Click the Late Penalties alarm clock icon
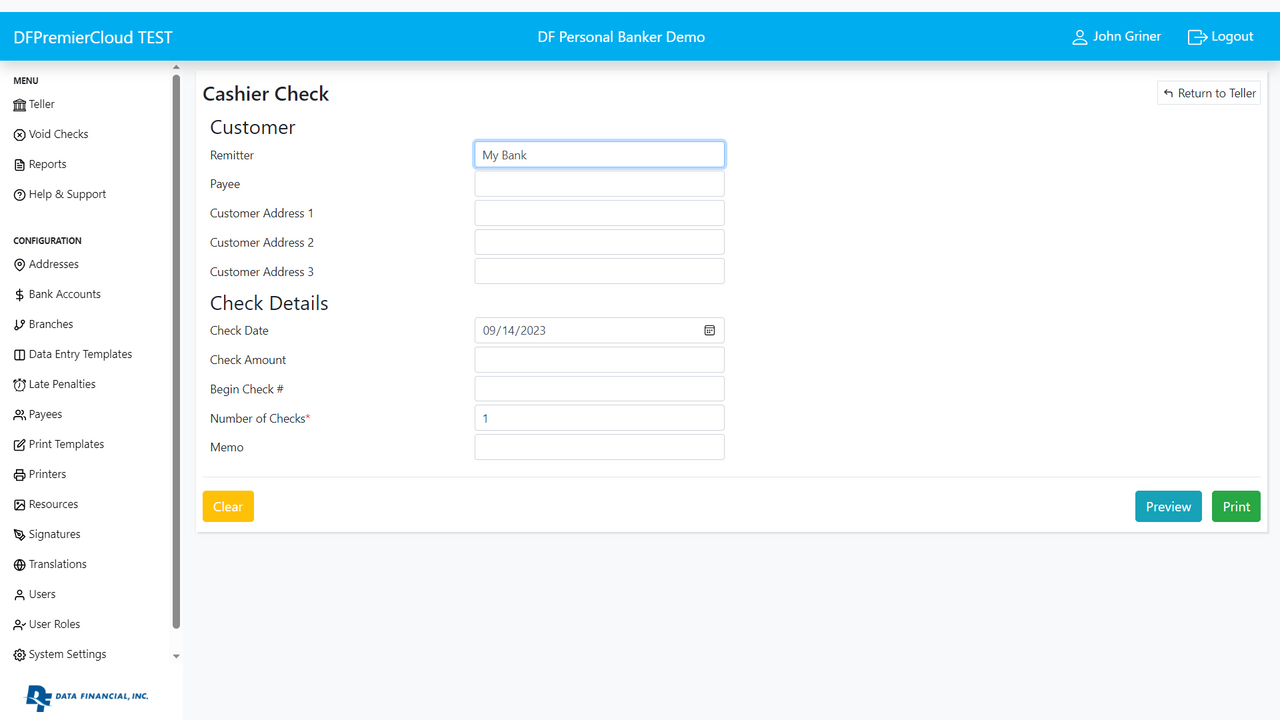This screenshot has height=720, width=1280. tap(19, 385)
